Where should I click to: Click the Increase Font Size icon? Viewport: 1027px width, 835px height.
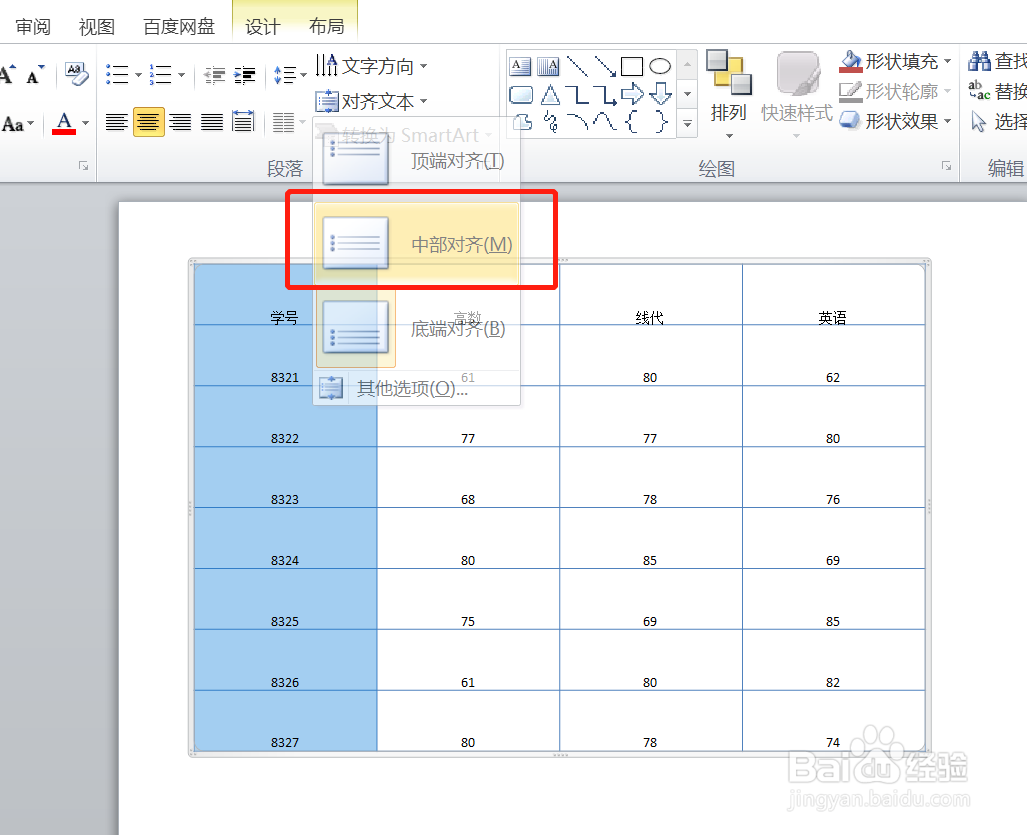pyautogui.click(x=7, y=74)
